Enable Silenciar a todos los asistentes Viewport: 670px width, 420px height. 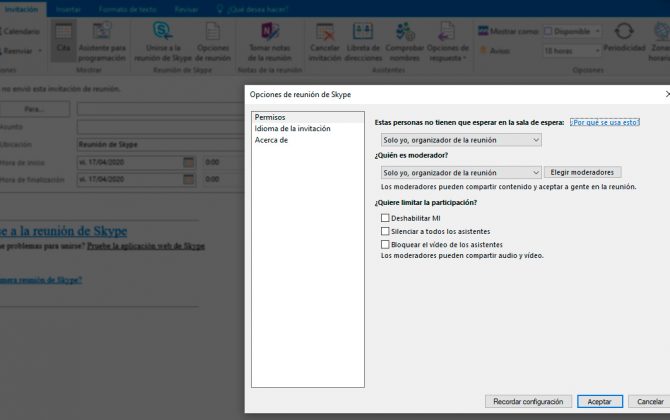[x=385, y=231]
